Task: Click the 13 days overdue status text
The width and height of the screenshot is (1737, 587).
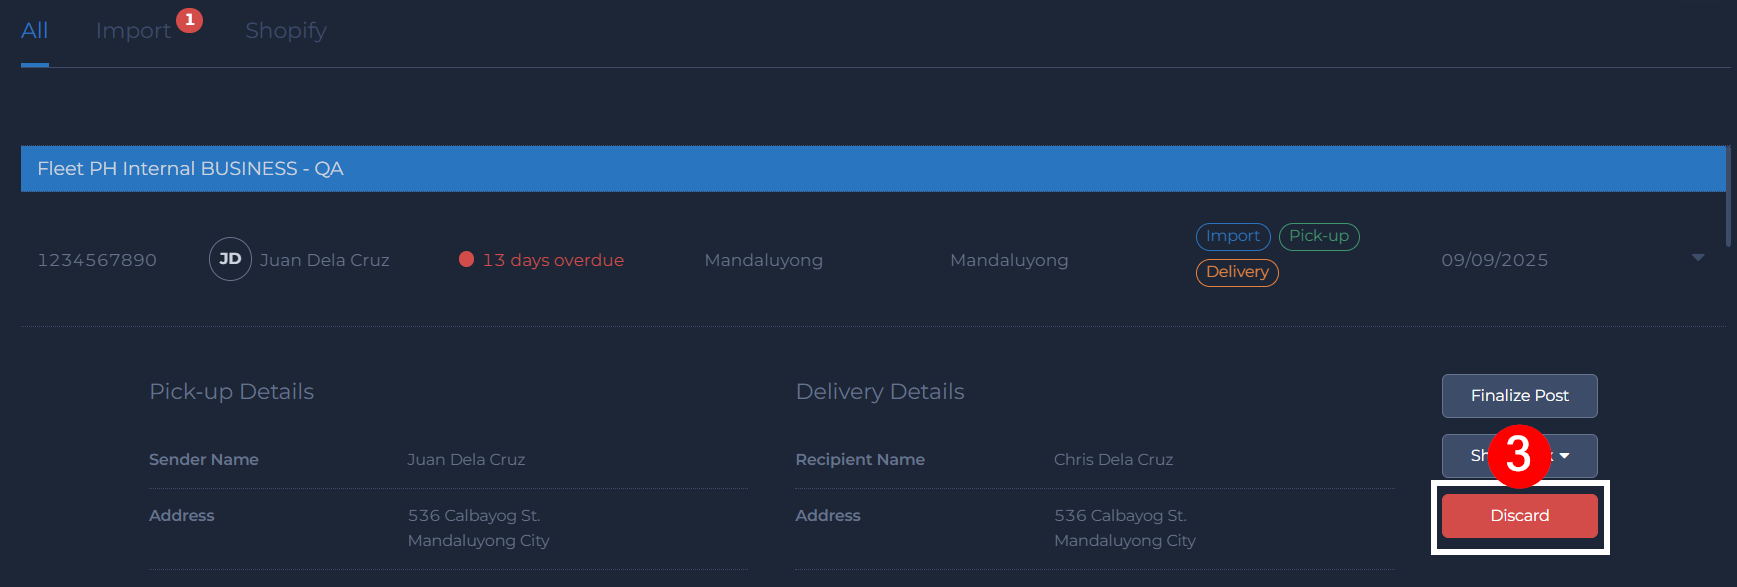Action: [x=553, y=260]
